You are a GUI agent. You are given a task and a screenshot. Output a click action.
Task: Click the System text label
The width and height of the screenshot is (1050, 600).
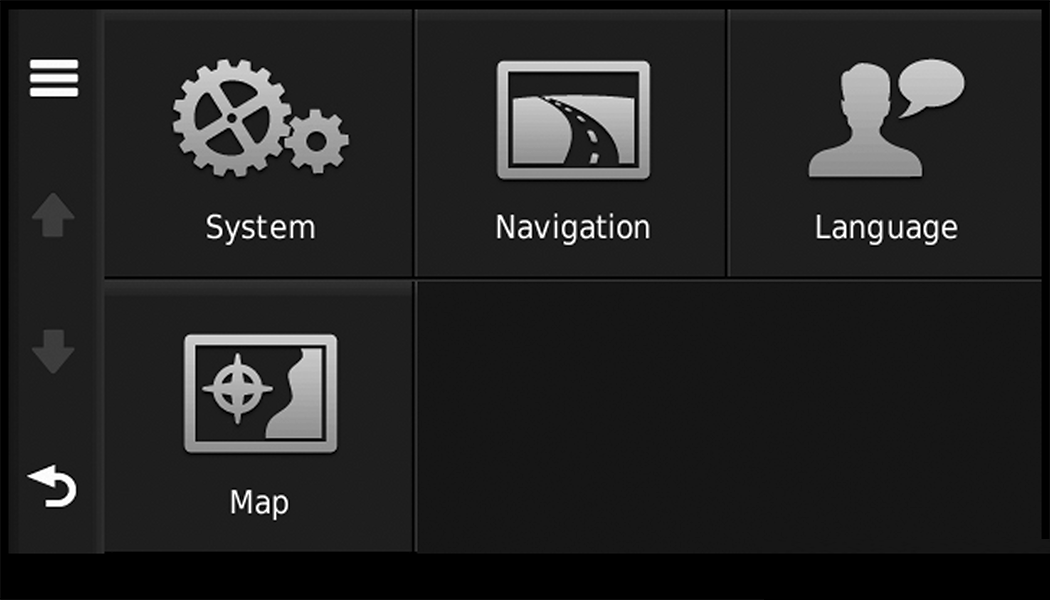click(260, 227)
